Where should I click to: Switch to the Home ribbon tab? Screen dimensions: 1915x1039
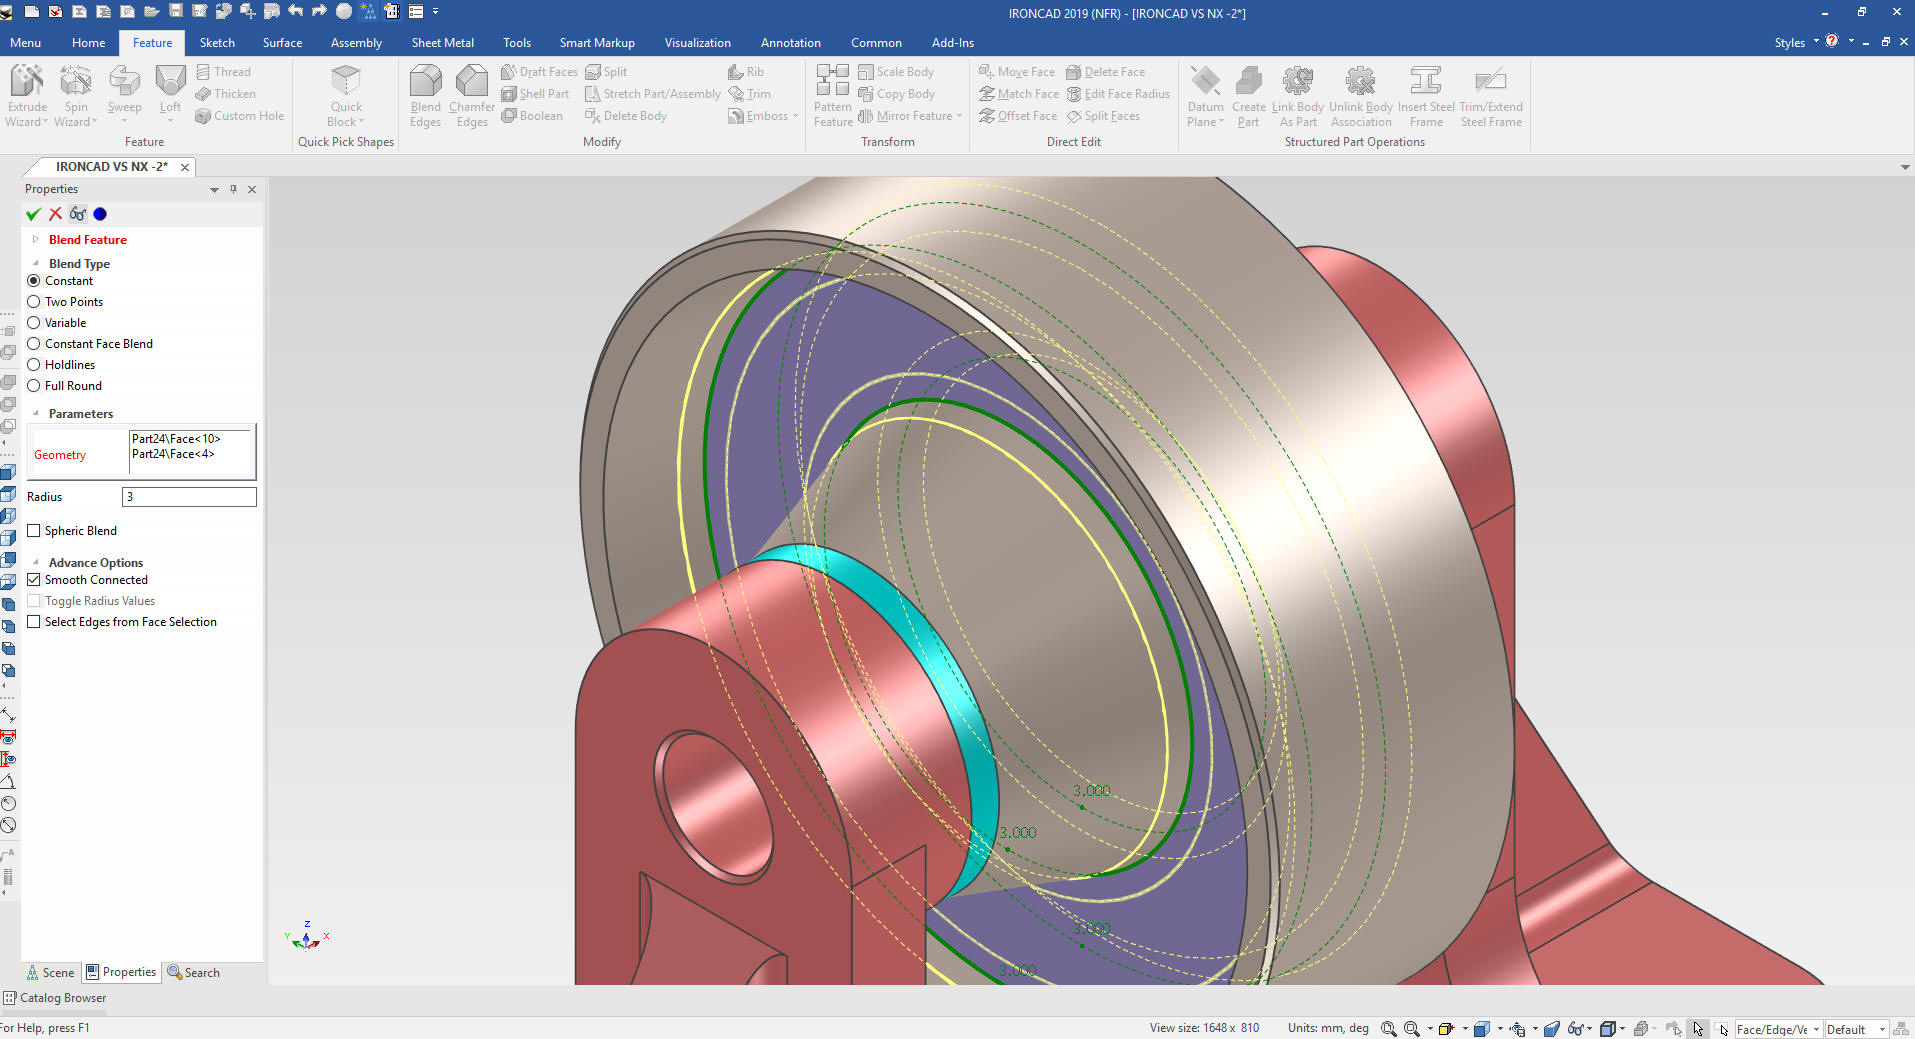click(88, 43)
